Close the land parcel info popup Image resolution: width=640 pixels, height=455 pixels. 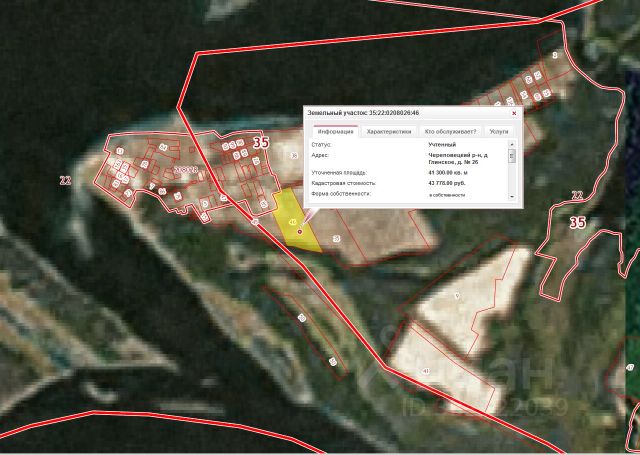(514, 113)
